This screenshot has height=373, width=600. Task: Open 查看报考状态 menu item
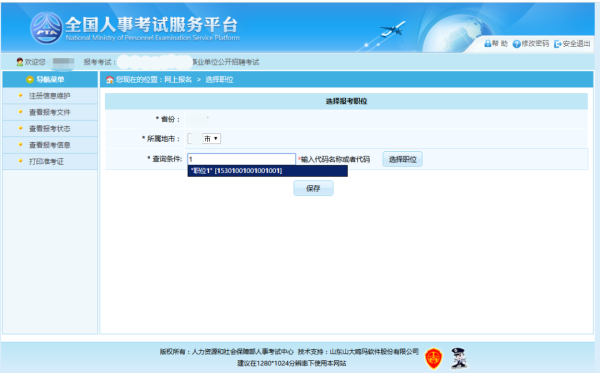49,129
